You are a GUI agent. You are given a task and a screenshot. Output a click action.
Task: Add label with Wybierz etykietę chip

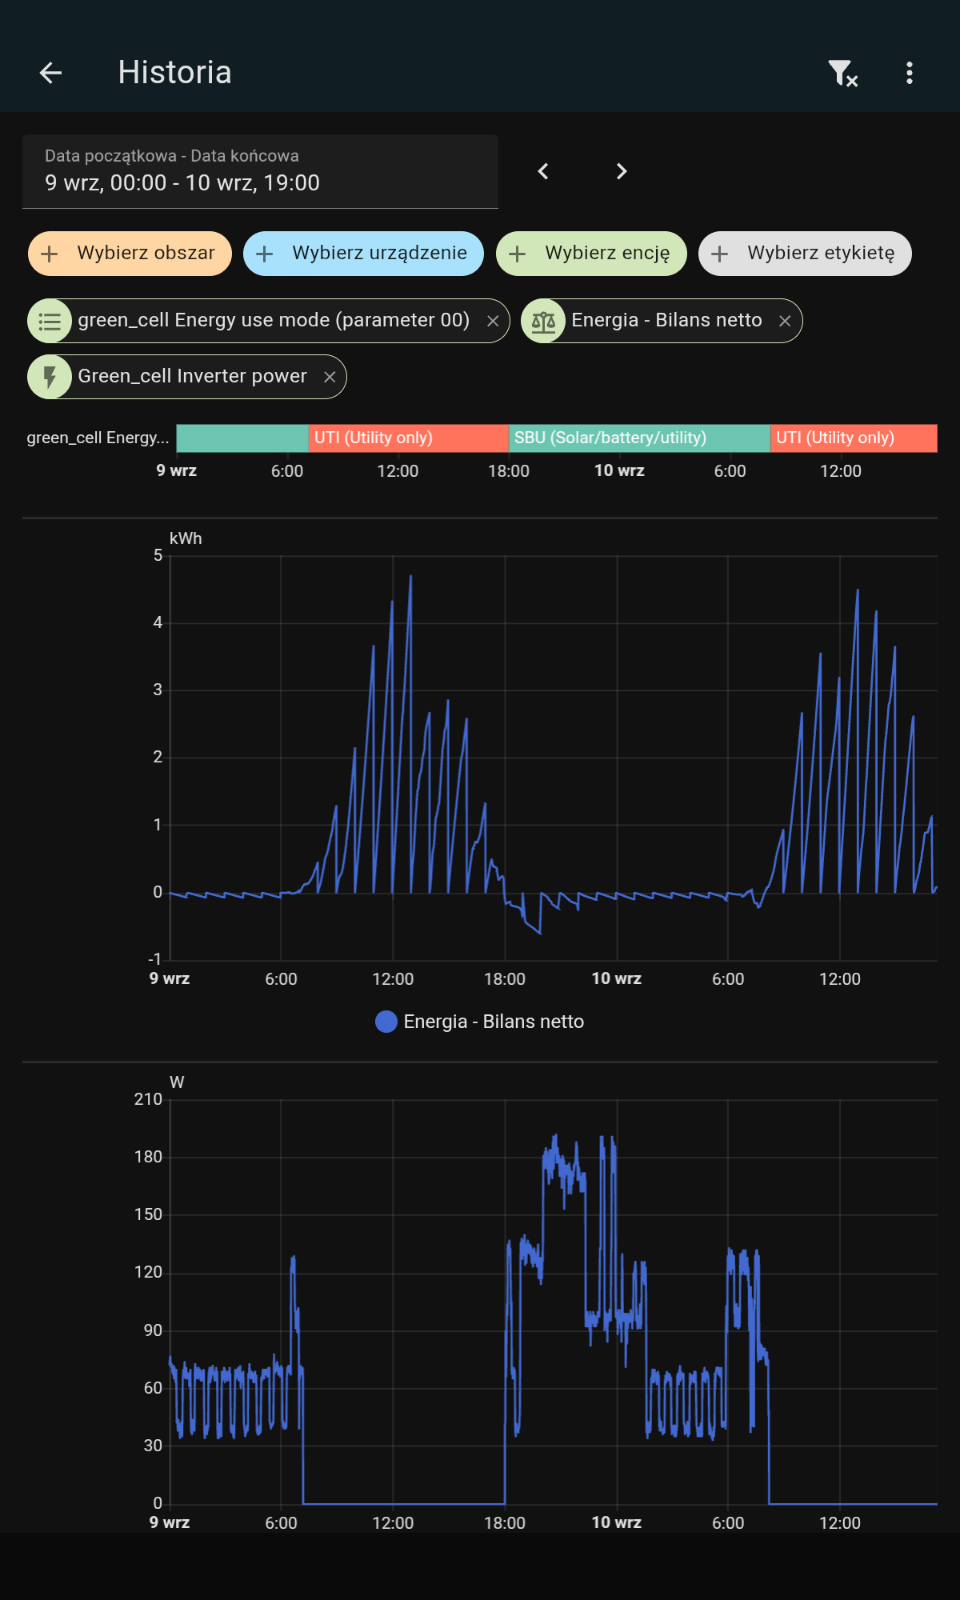[805, 253]
